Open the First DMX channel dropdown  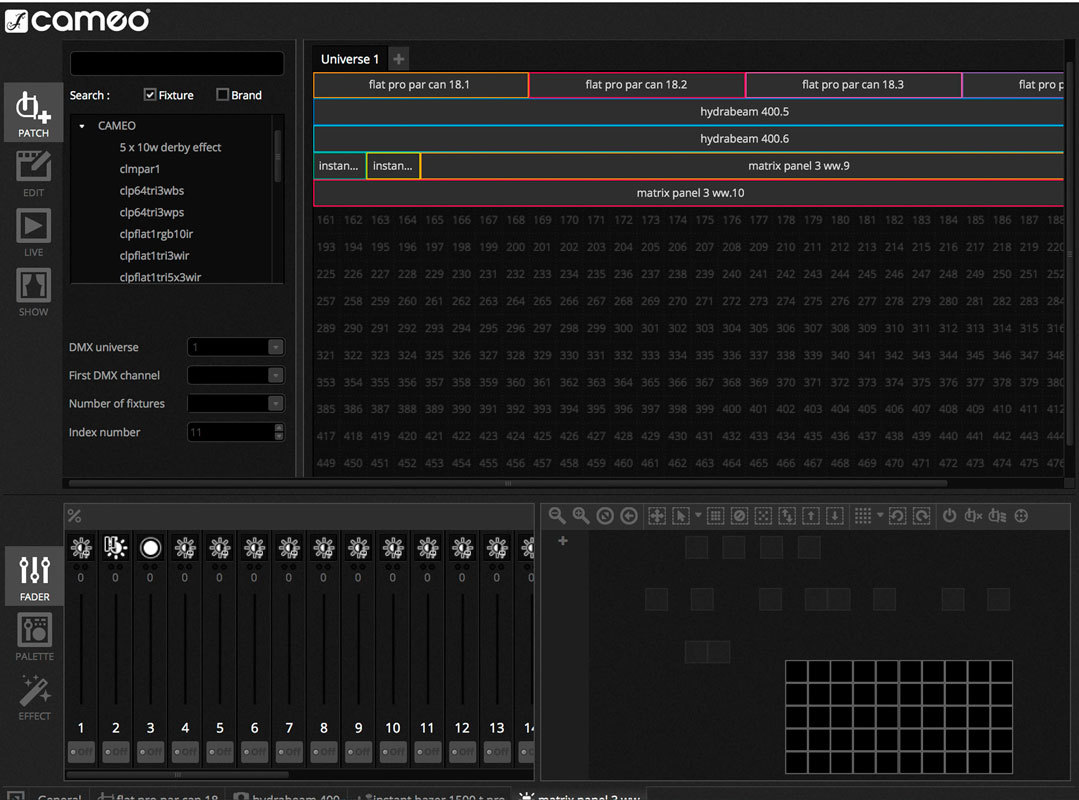coord(275,375)
